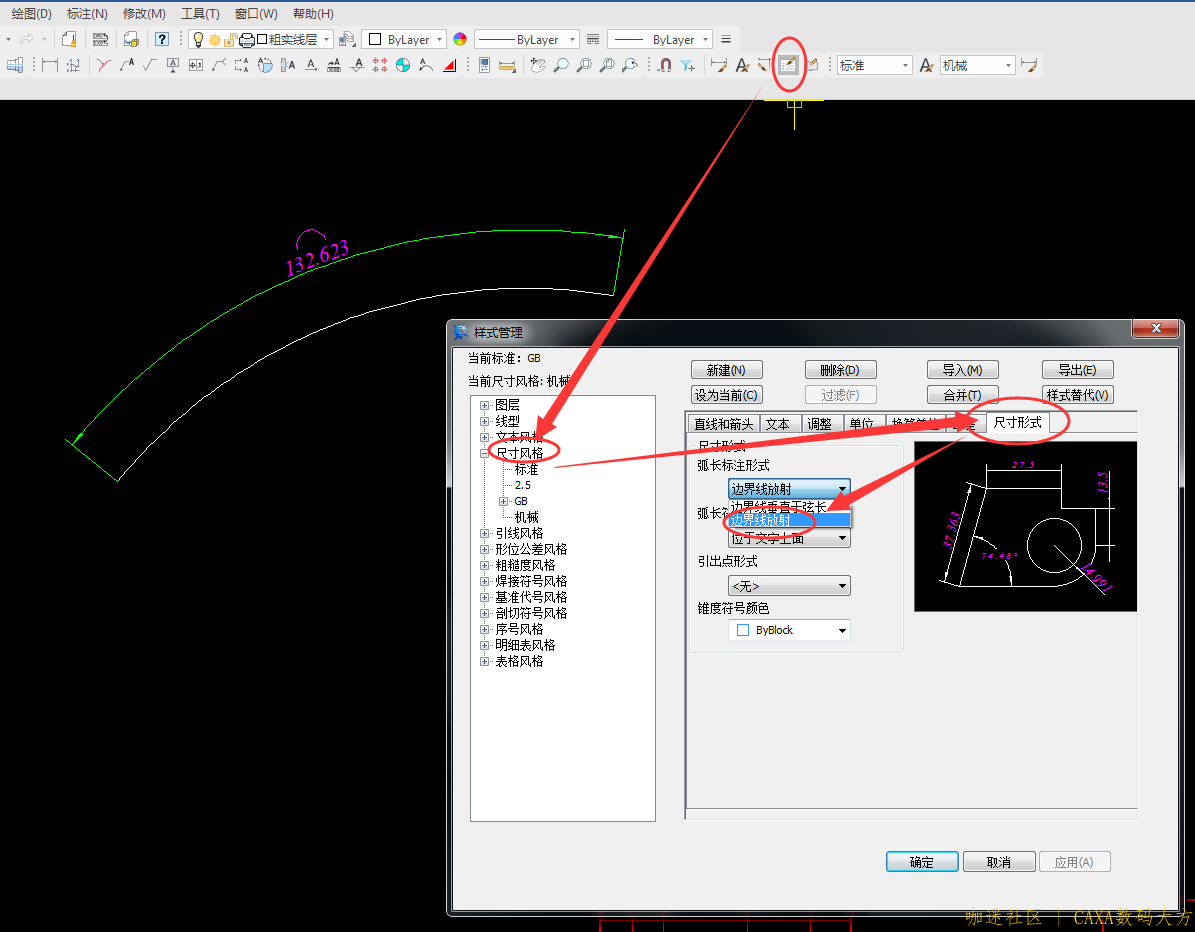1195x932 pixels.
Task: Click the style management icon circled in red
Action: [788, 66]
